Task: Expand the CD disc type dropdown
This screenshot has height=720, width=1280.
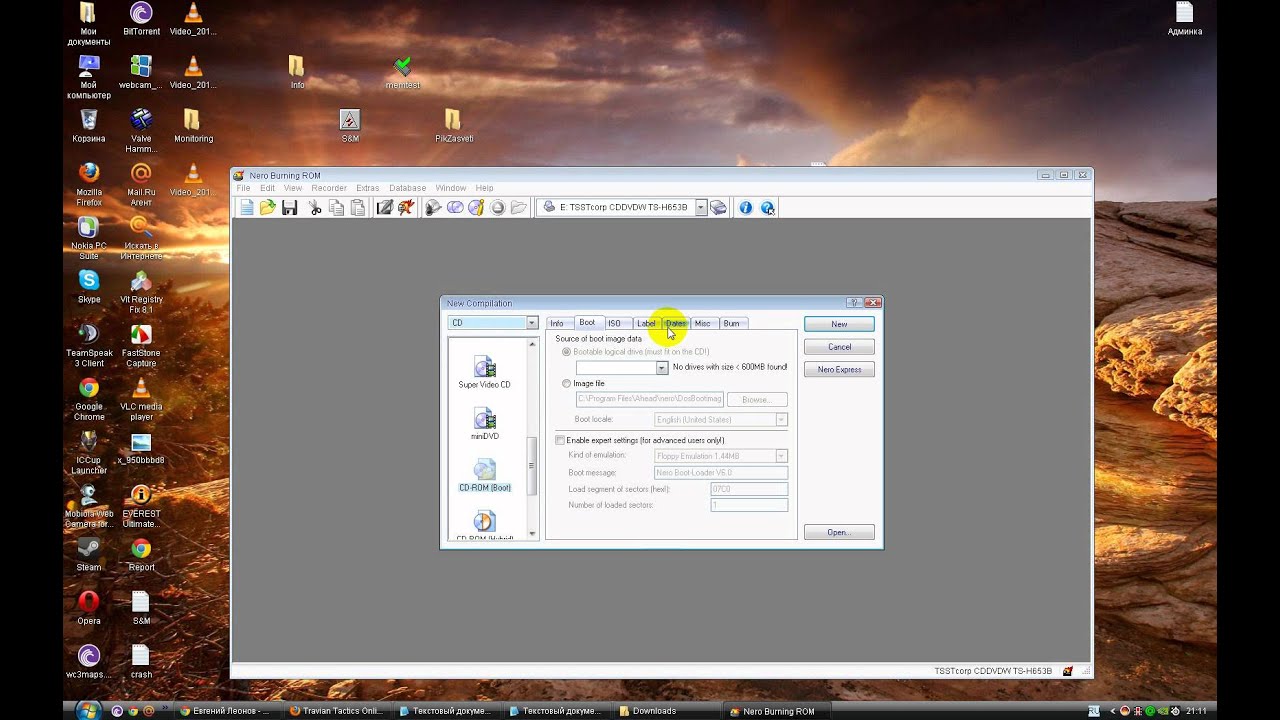Action: point(532,323)
